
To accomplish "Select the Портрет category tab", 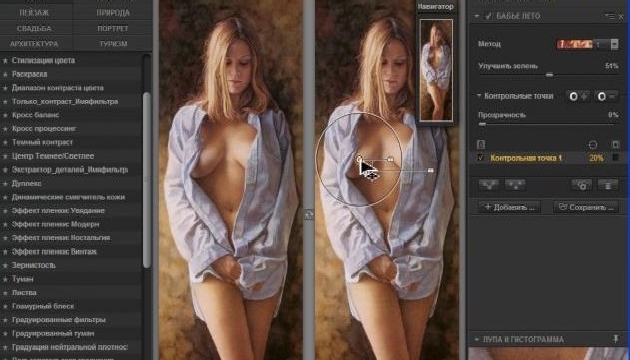I will tap(113, 29).
